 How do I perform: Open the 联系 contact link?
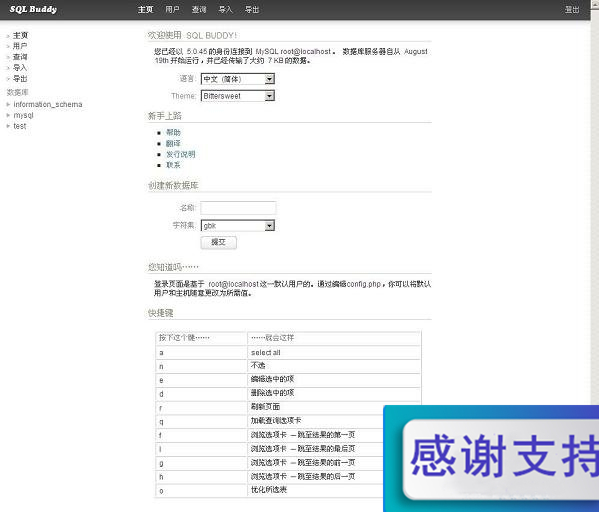[173, 165]
